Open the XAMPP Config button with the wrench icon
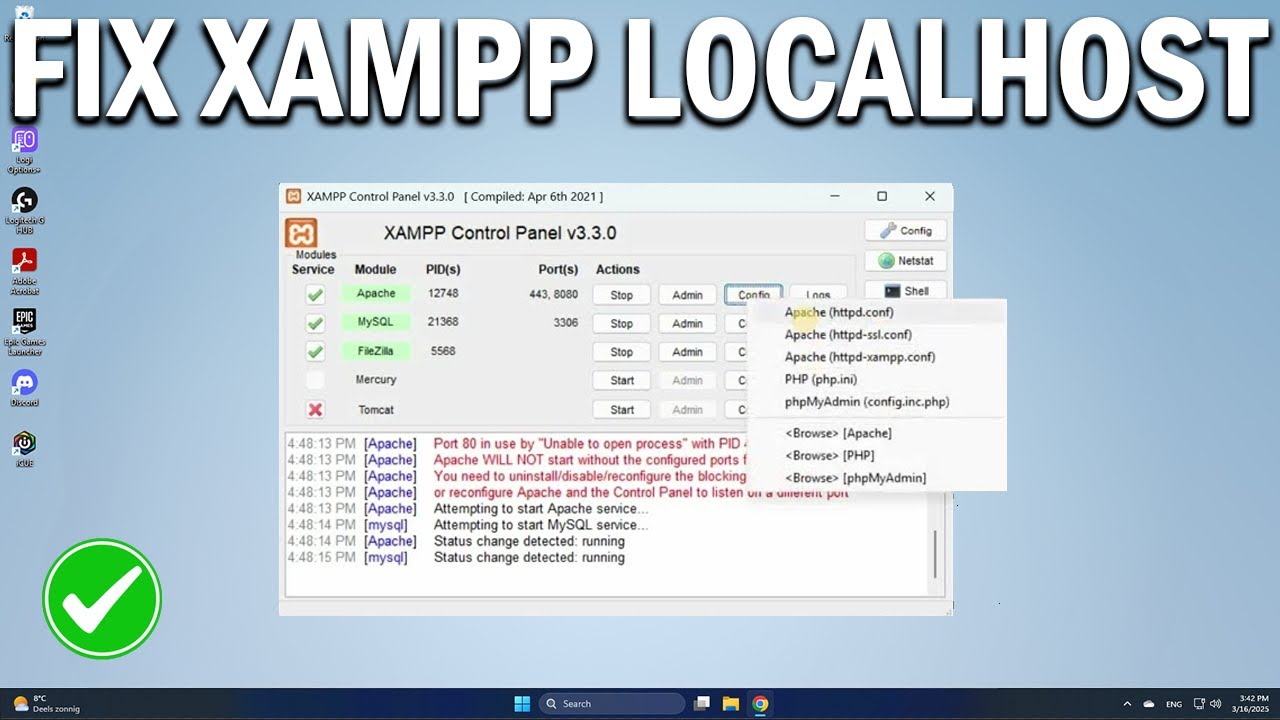 point(905,231)
